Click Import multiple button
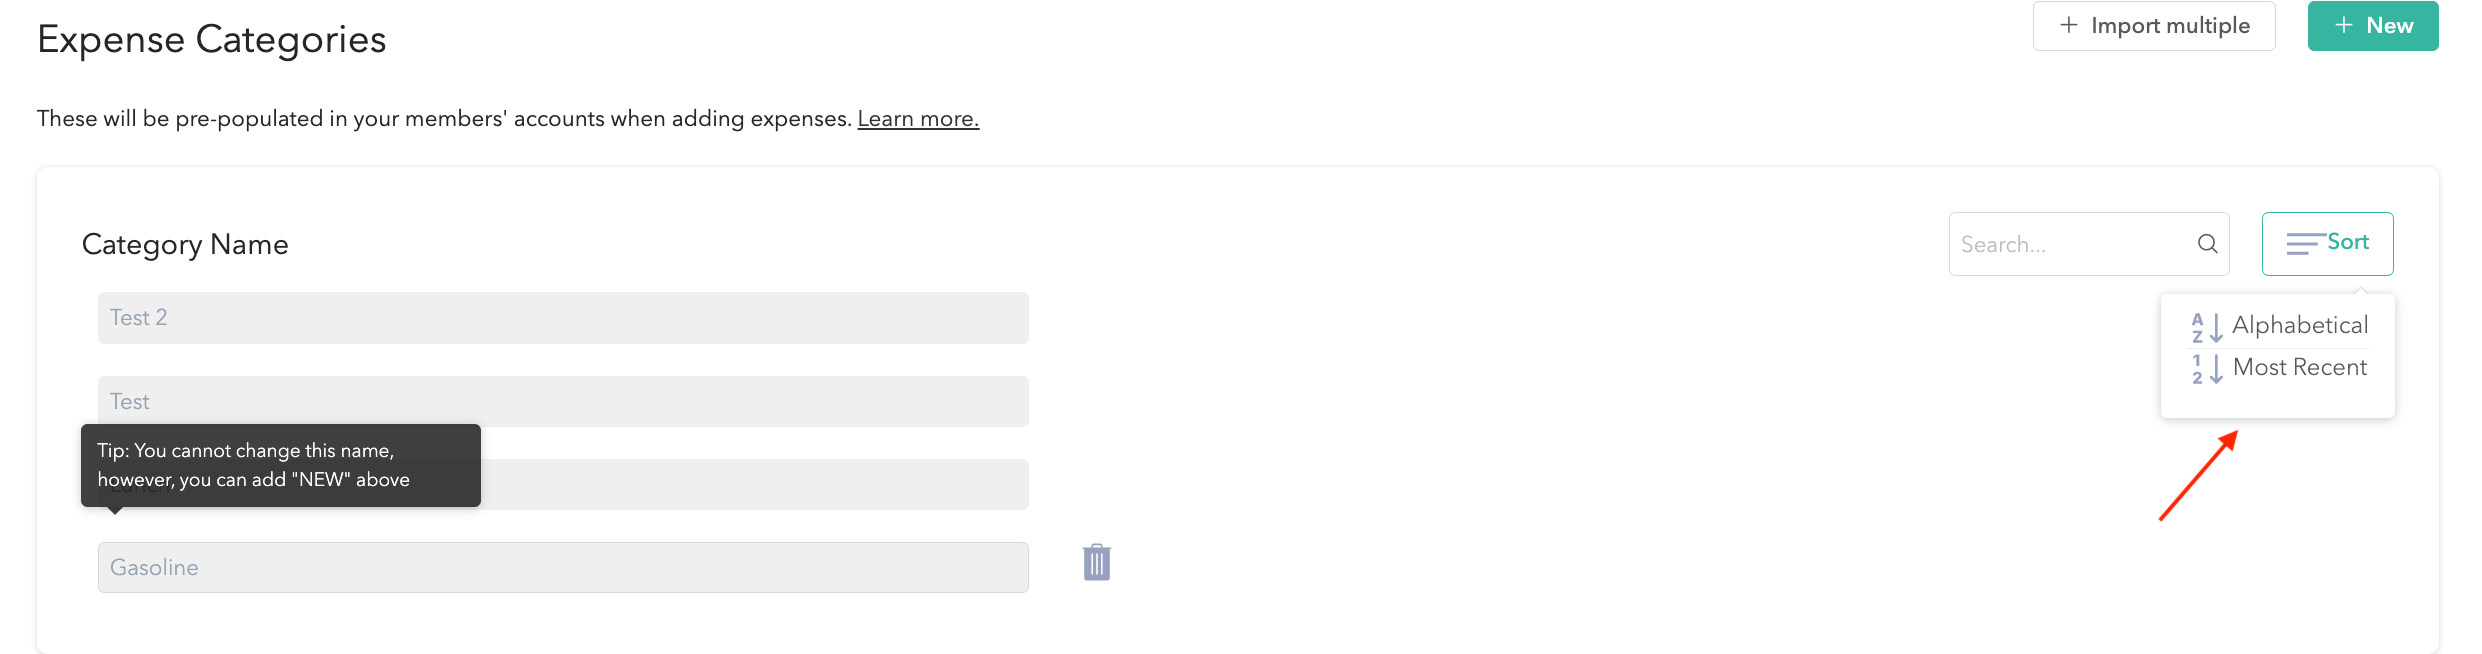This screenshot has width=2482, height=654. point(2154,26)
